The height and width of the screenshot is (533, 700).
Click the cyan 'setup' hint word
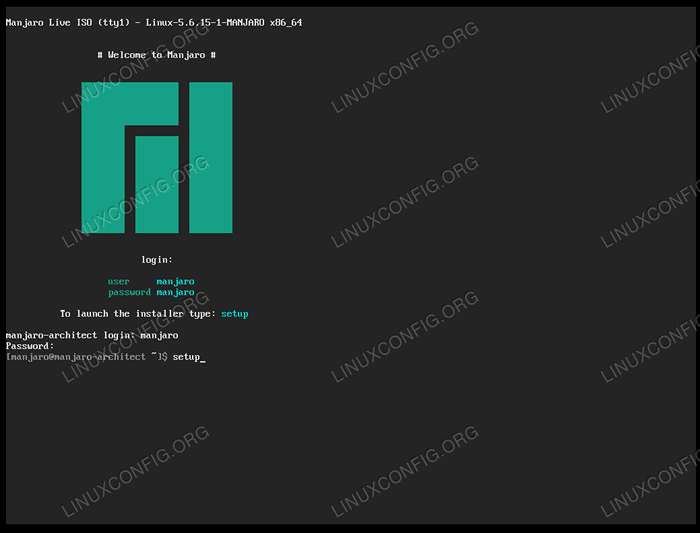[x=235, y=314]
